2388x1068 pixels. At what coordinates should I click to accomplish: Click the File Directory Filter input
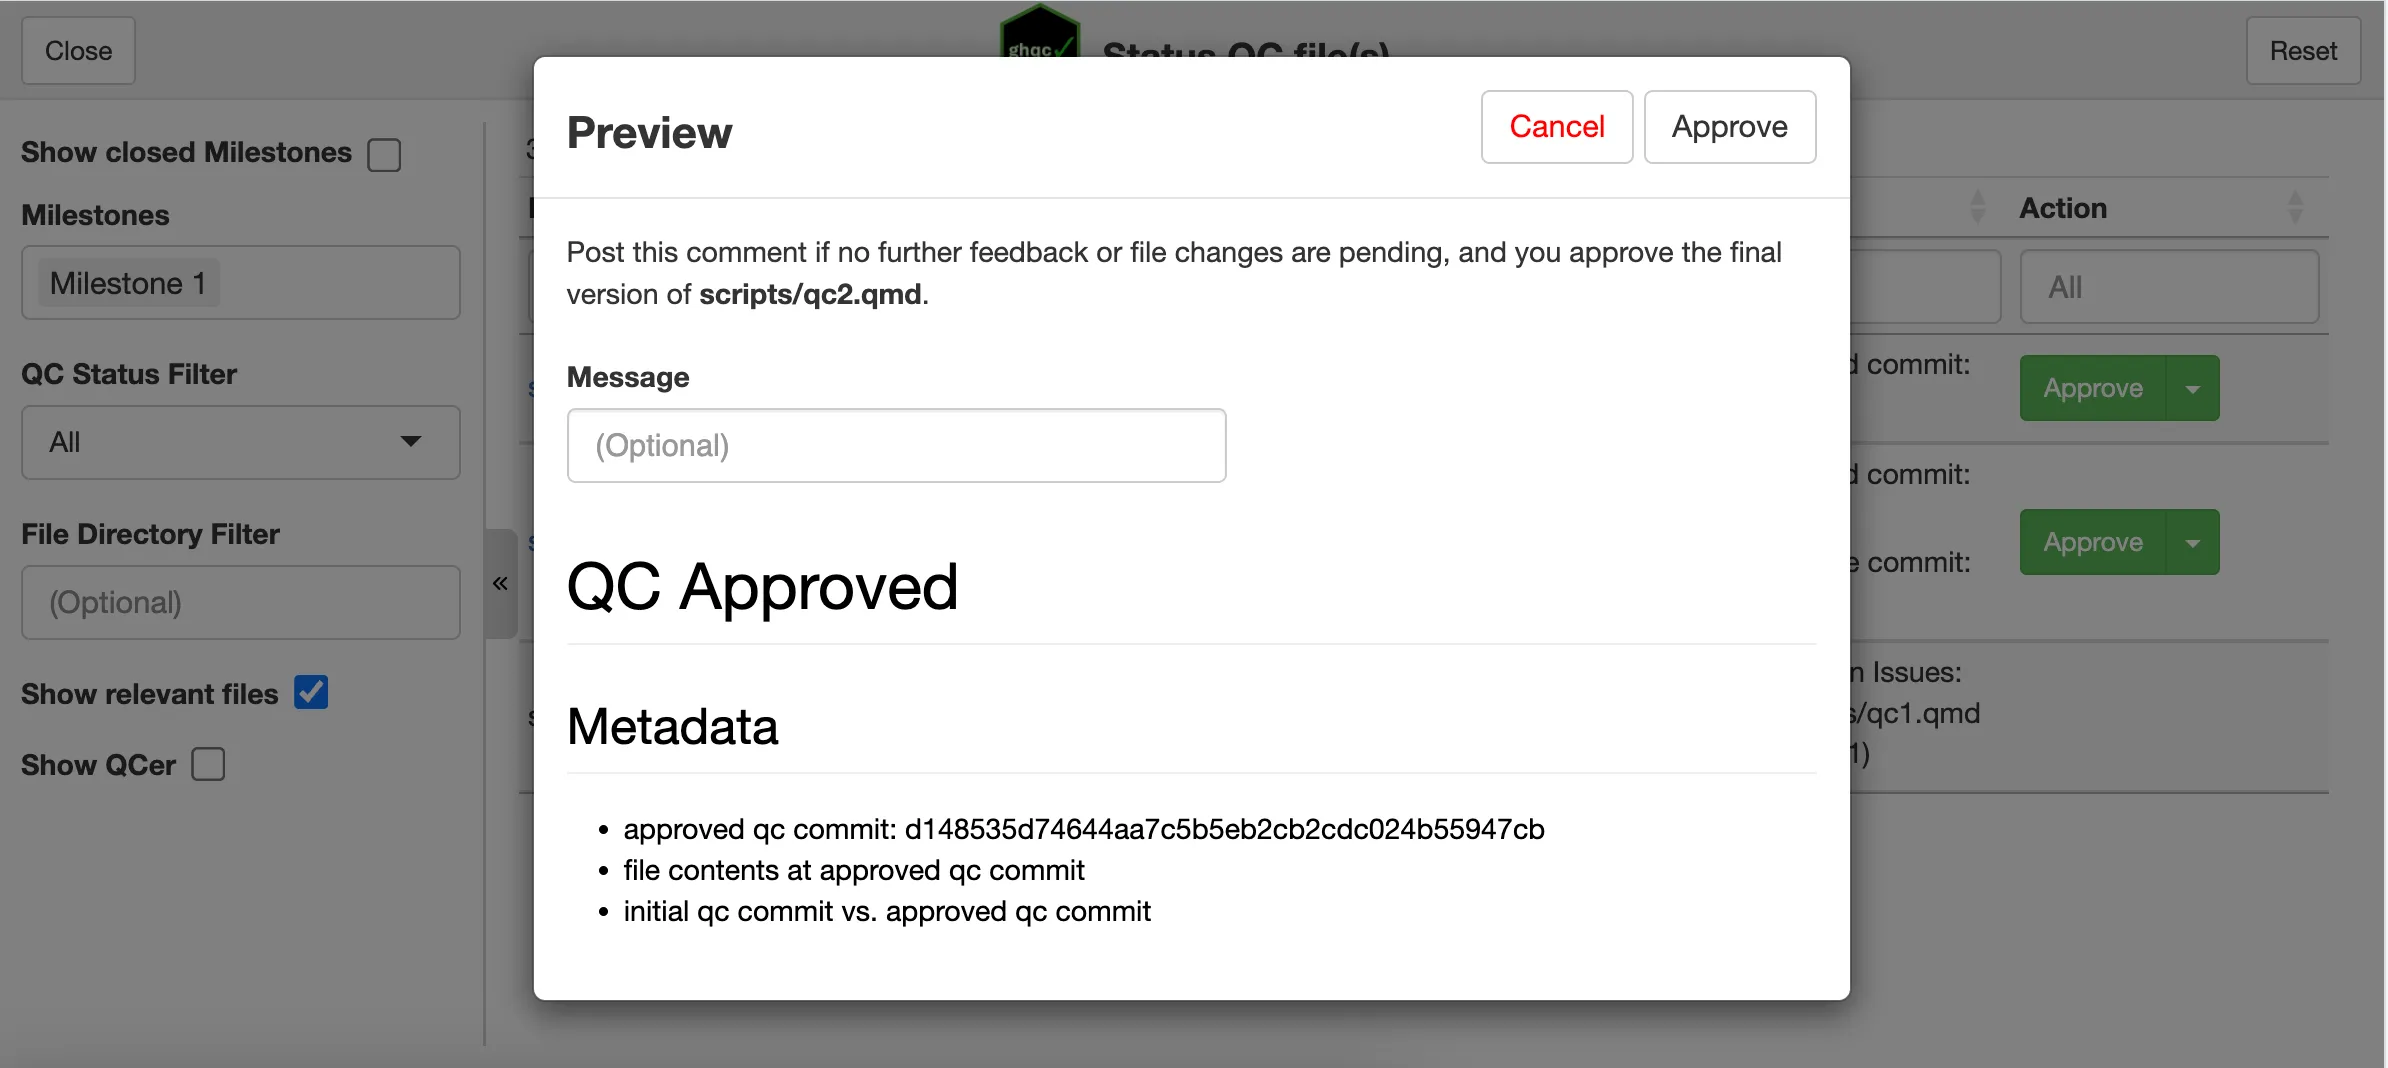pos(240,602)
